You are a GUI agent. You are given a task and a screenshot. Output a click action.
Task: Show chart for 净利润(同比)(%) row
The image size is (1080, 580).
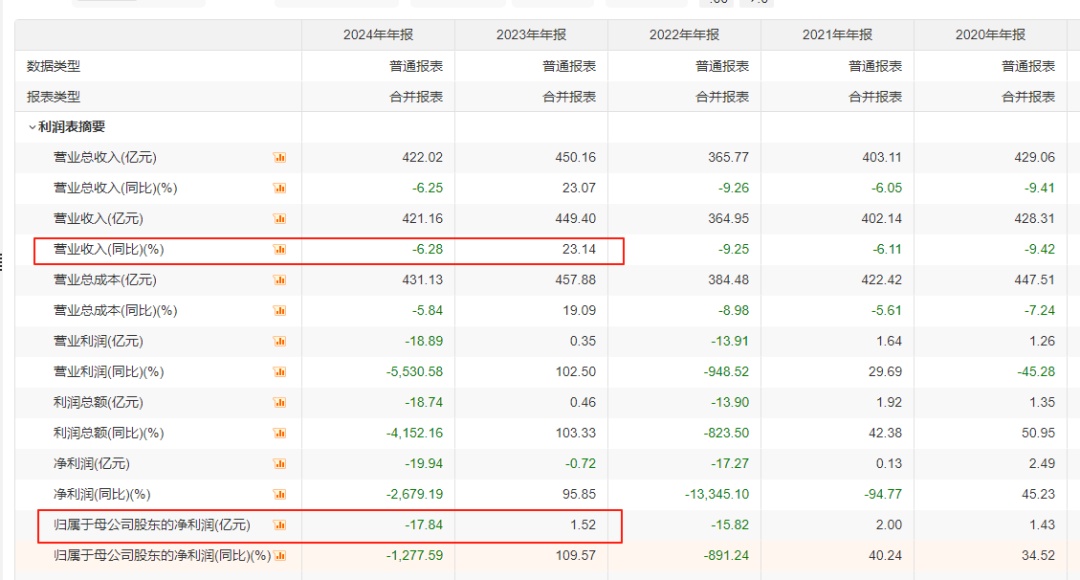[280, 494]
